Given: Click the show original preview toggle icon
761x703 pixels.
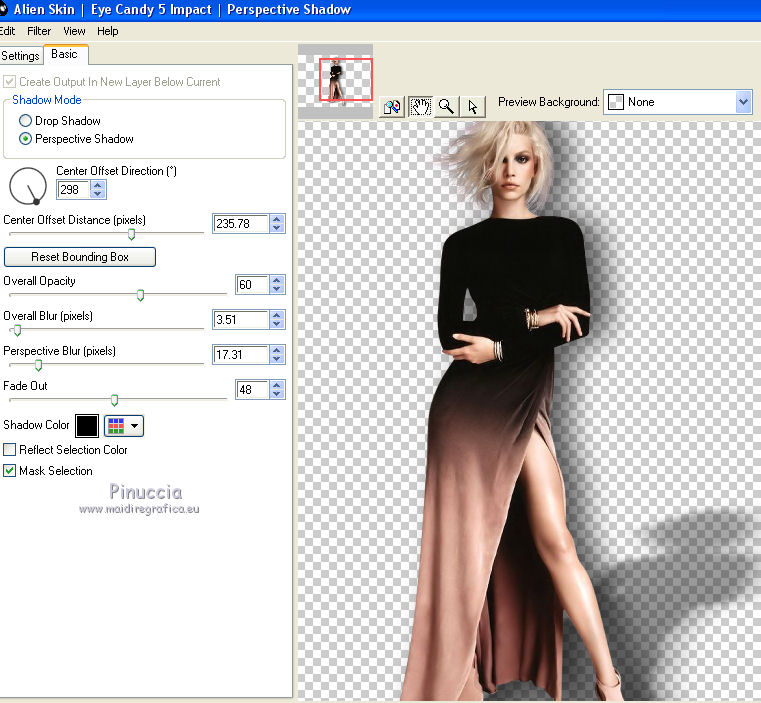Looking at the screenshot, I should [x=393, y=106].
